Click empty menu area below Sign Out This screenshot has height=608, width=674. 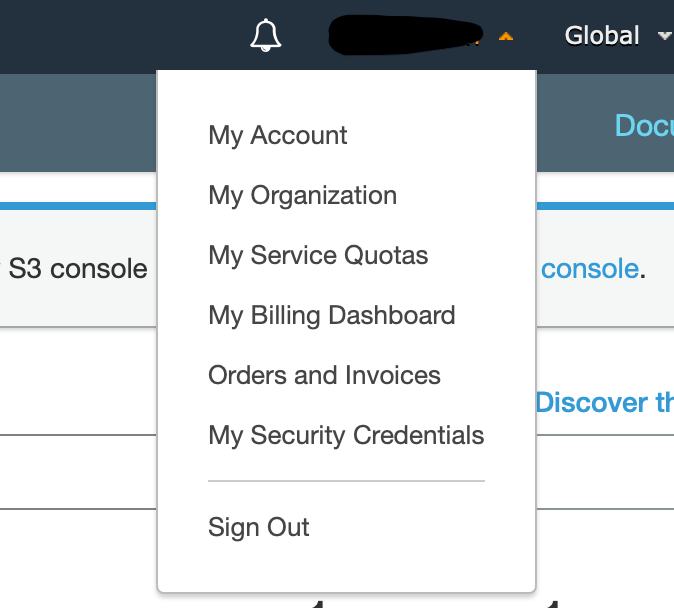(x=346, y=570)
